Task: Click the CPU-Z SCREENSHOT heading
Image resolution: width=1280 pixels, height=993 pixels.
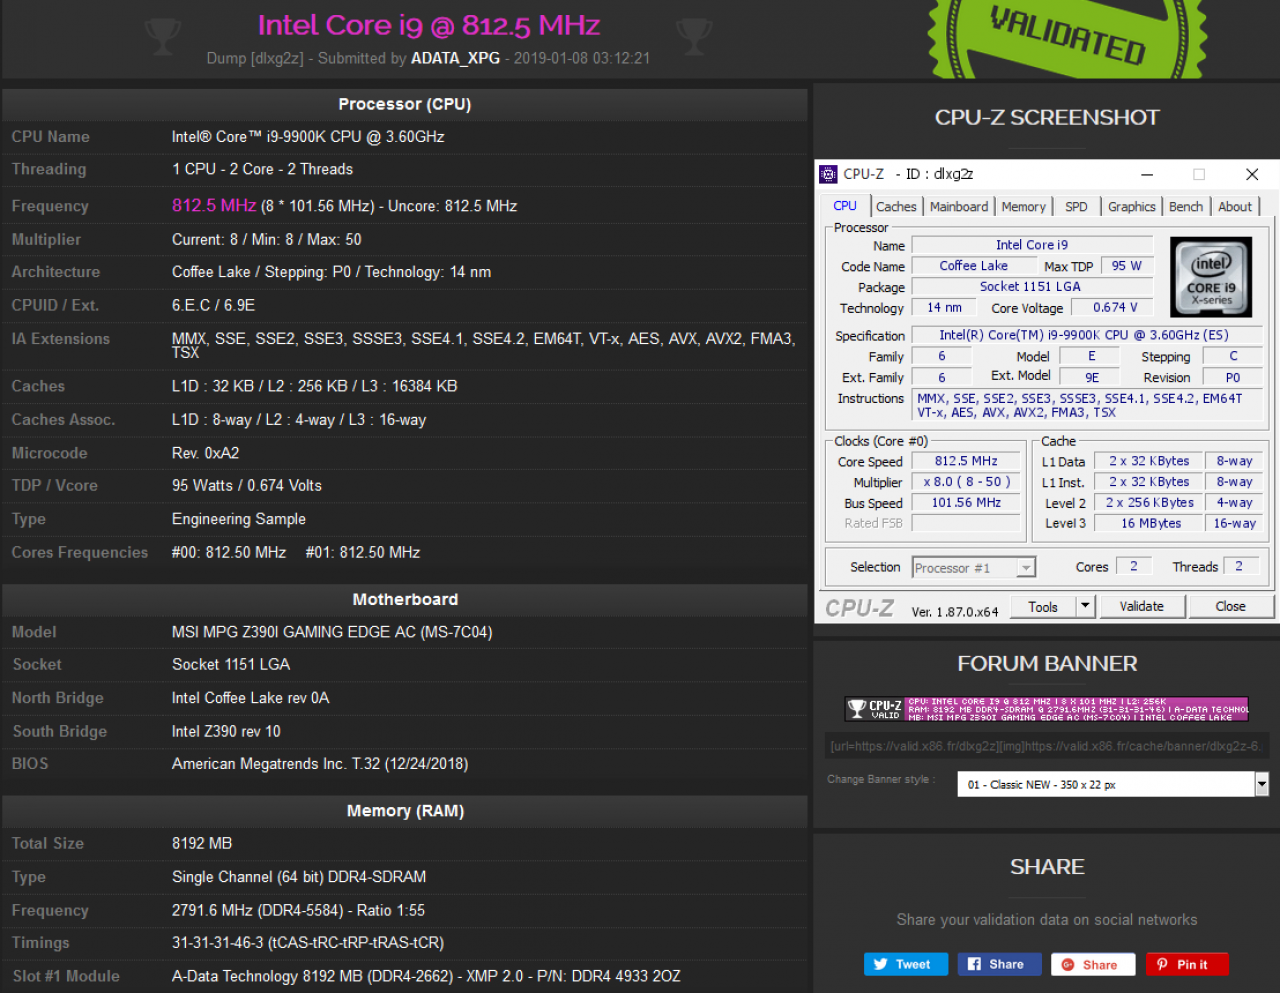Action: (x=1047, y=118)
